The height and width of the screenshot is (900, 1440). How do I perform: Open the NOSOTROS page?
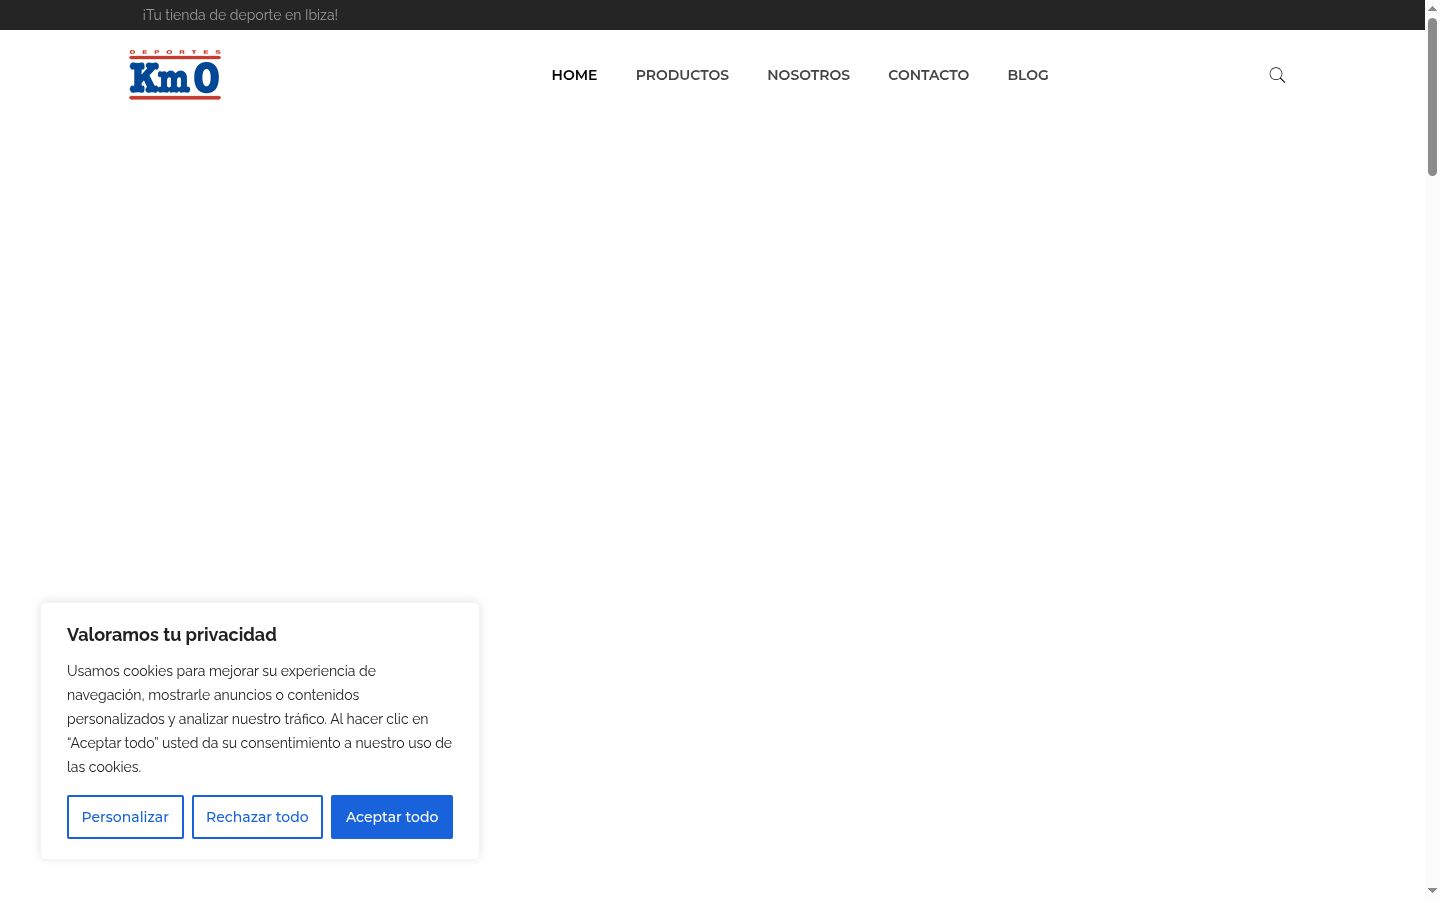coord(808,75)
